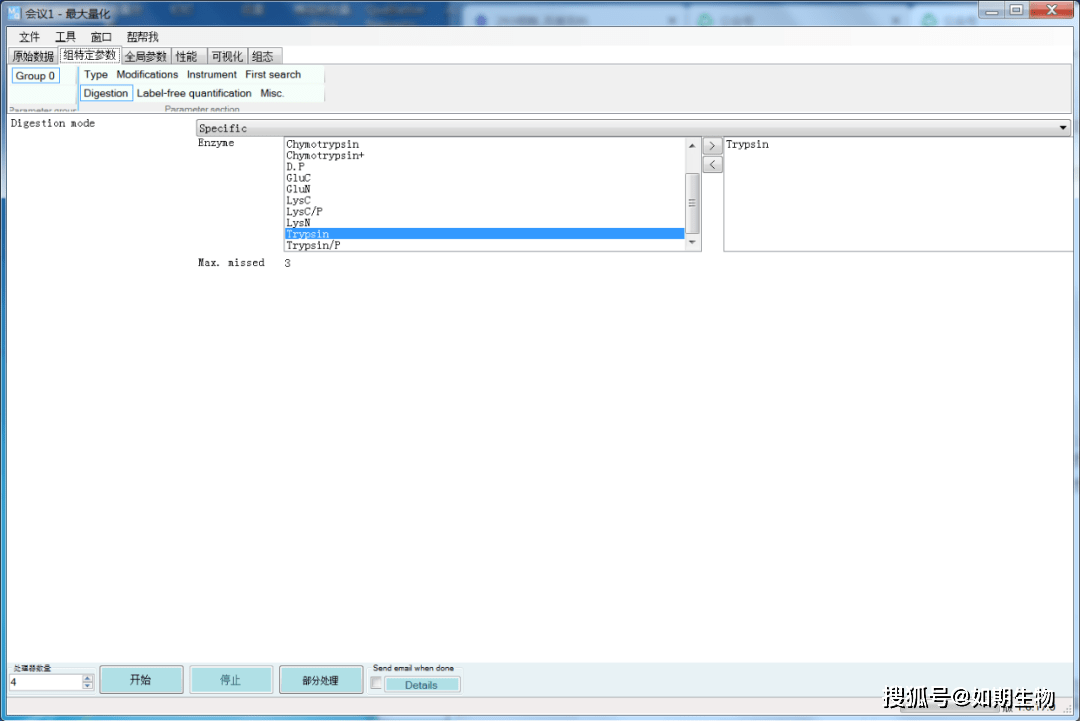Switch to the 组态 tab
Viewport: 1080px width, 721px height.
[x=263, y=56]
